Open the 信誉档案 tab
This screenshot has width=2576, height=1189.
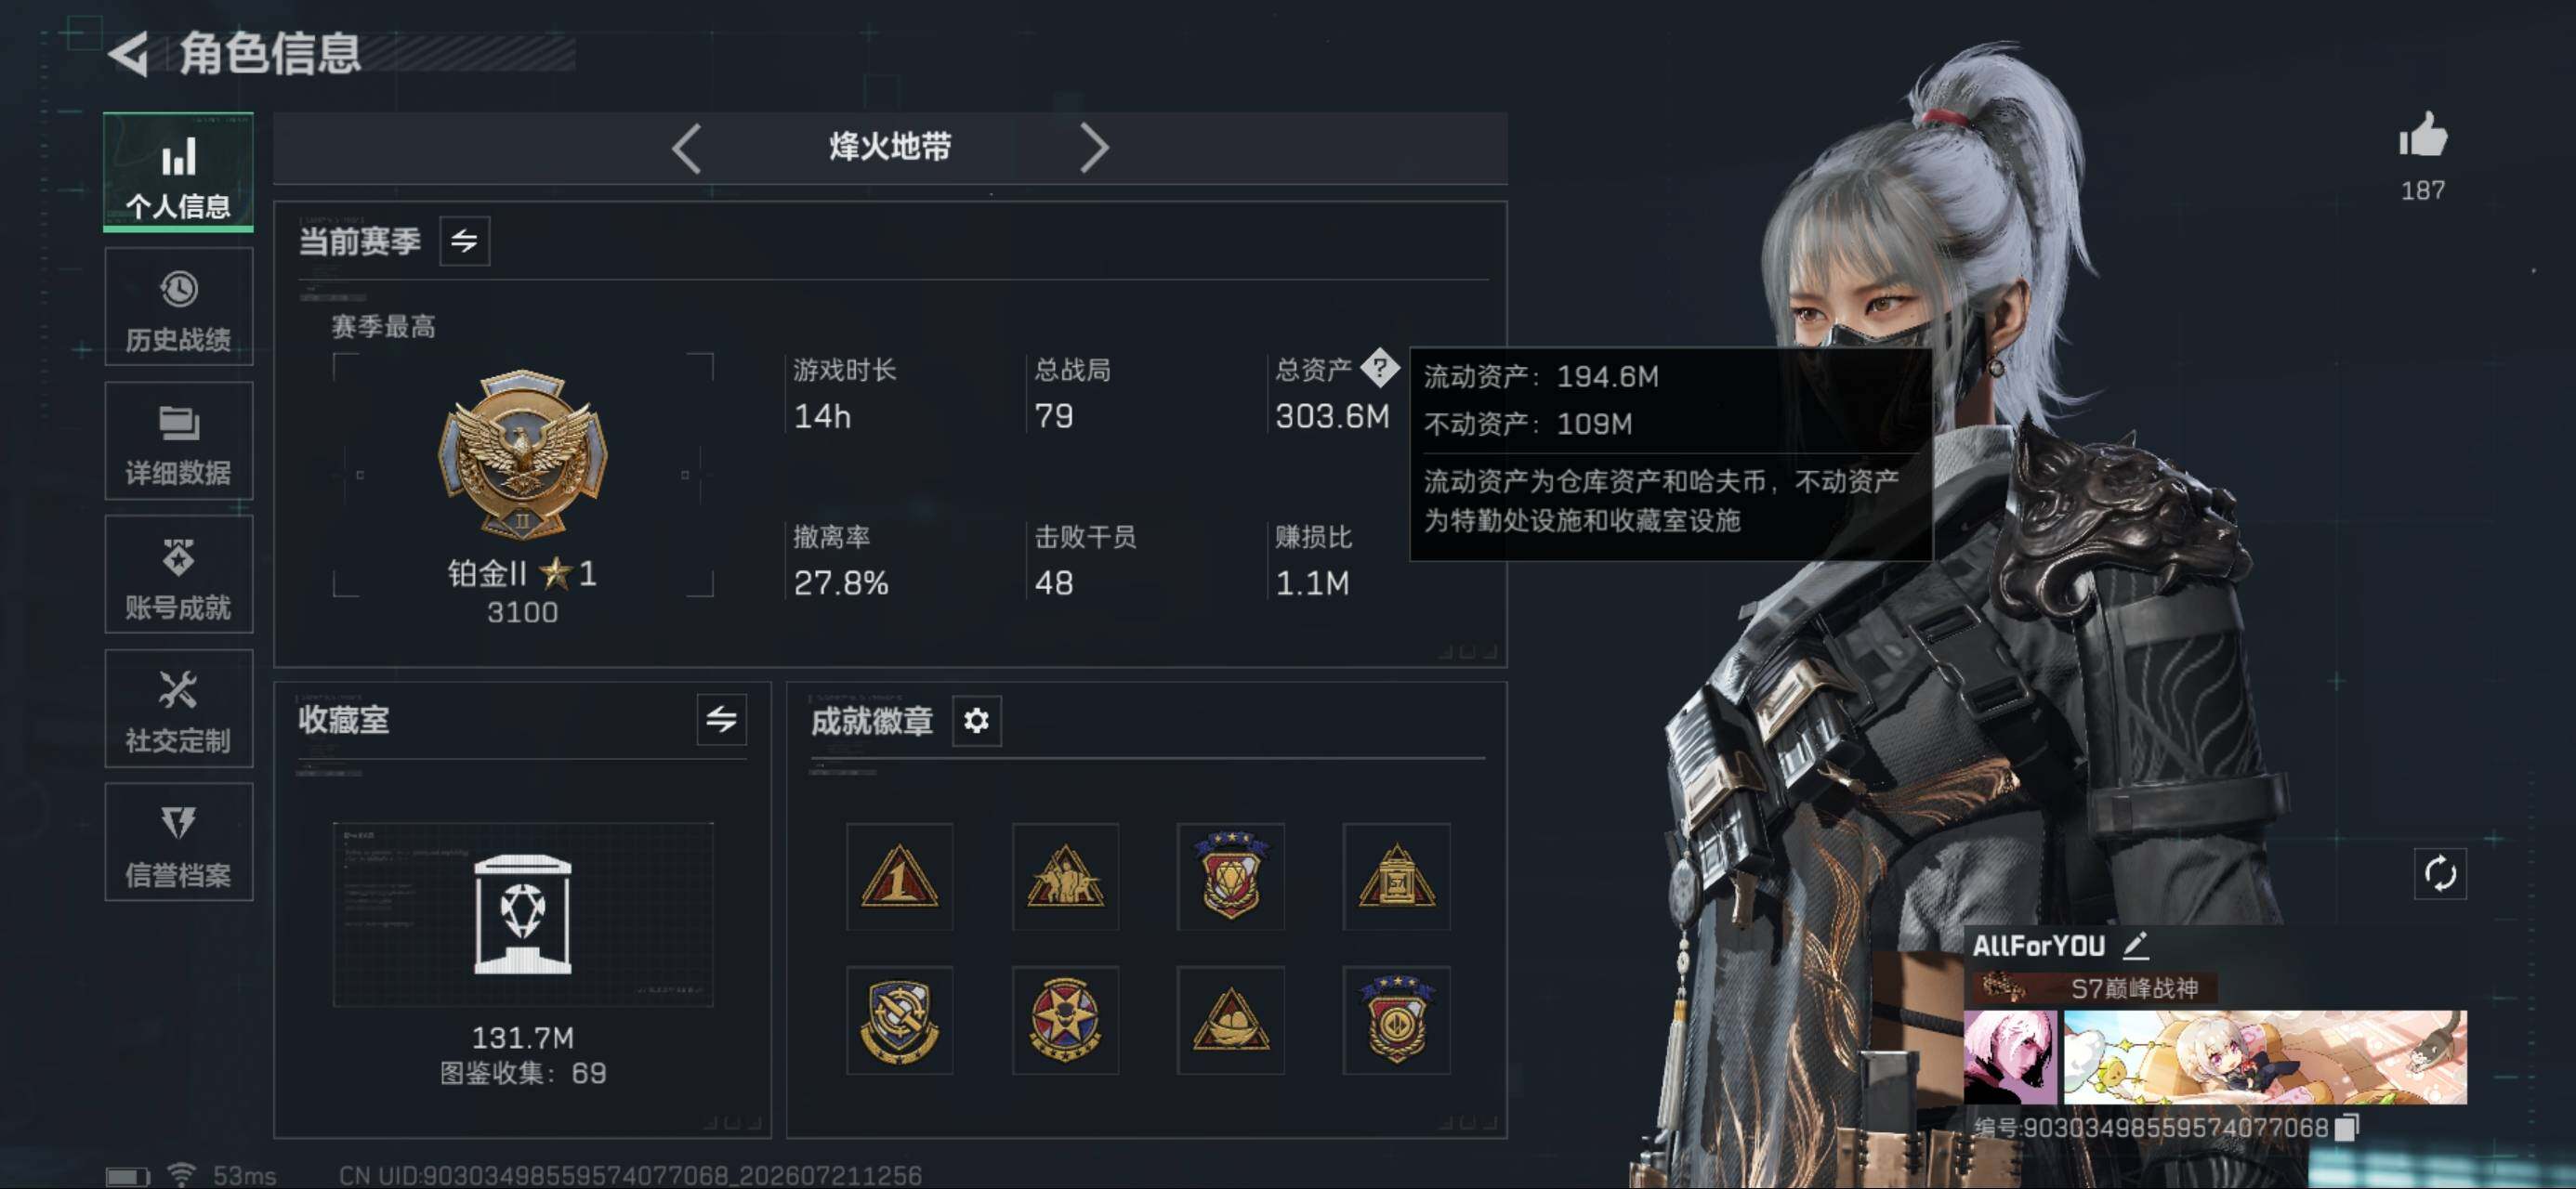click(x=178, y=842)
